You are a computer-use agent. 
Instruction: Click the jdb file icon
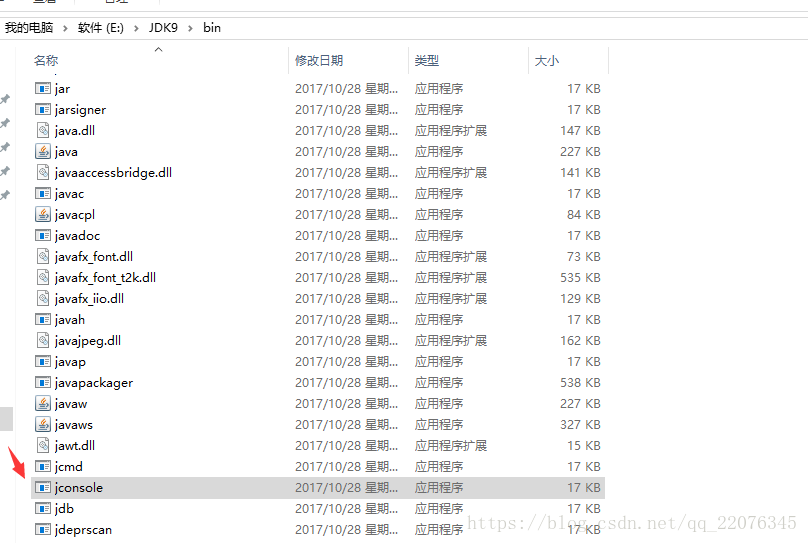(43, 508)
